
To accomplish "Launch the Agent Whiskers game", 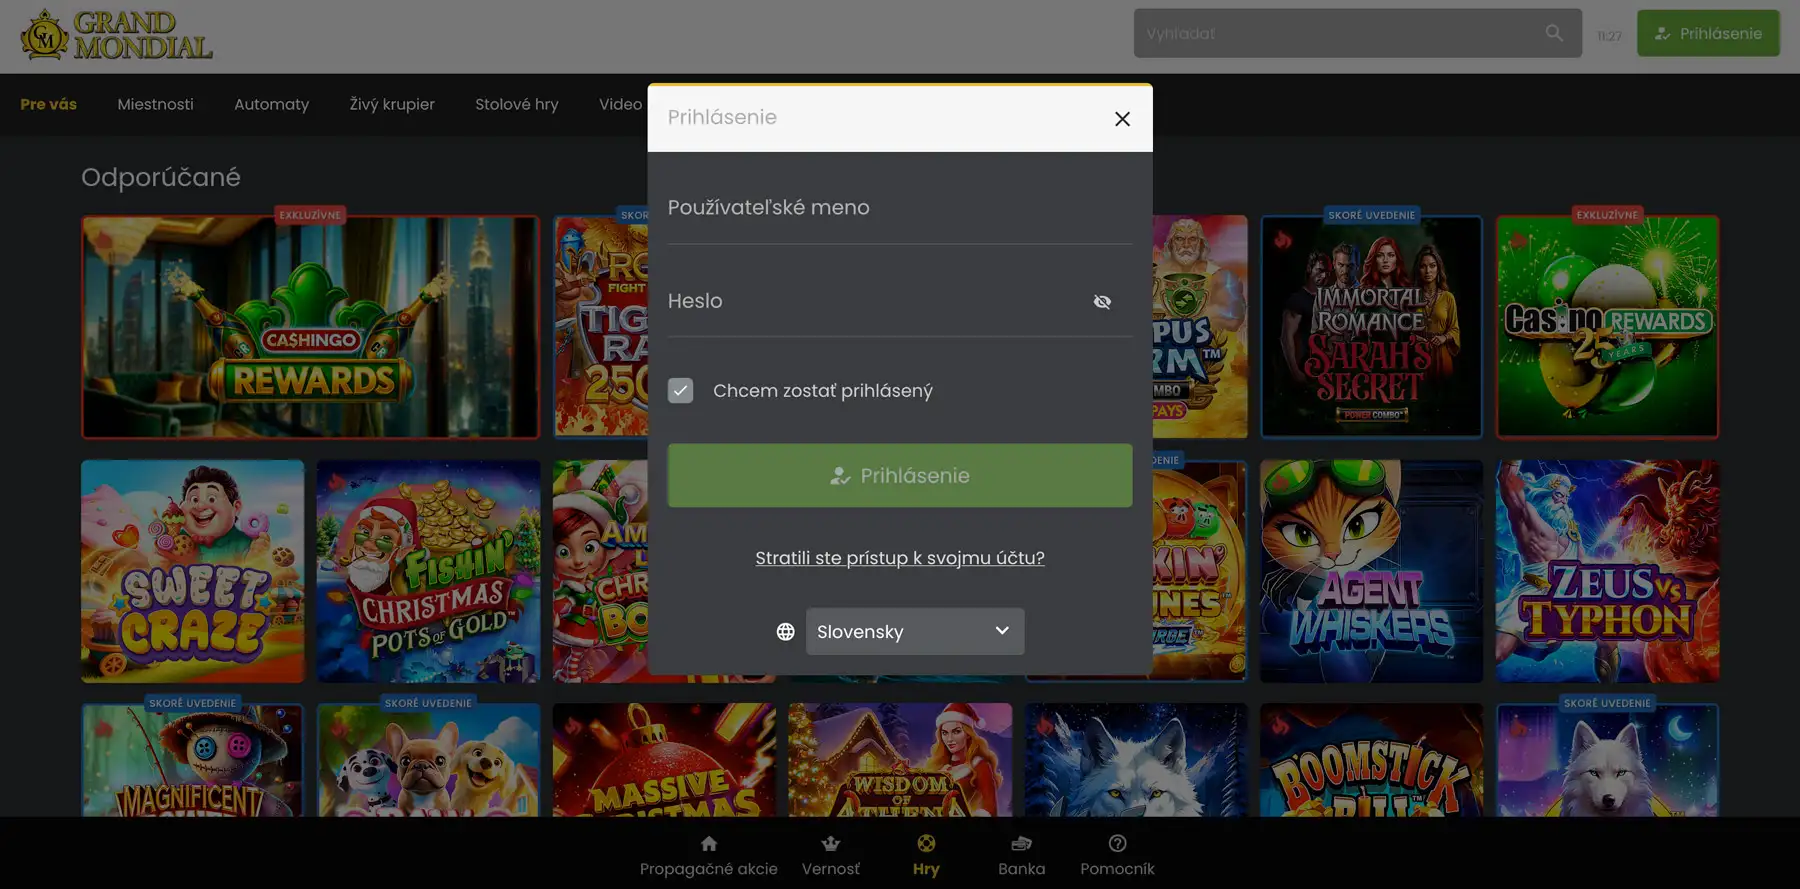I will coord(1371,571).
